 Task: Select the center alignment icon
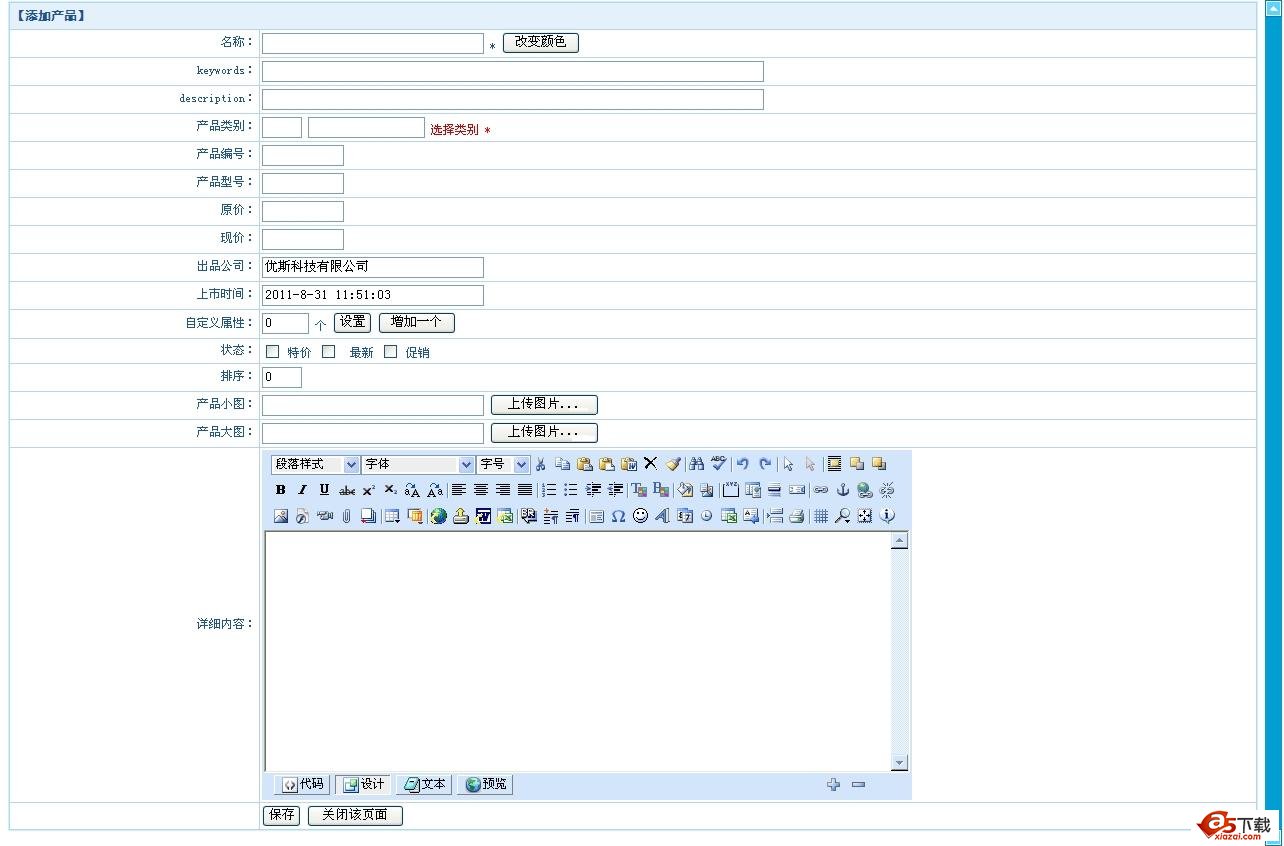[x=480, y=489]
